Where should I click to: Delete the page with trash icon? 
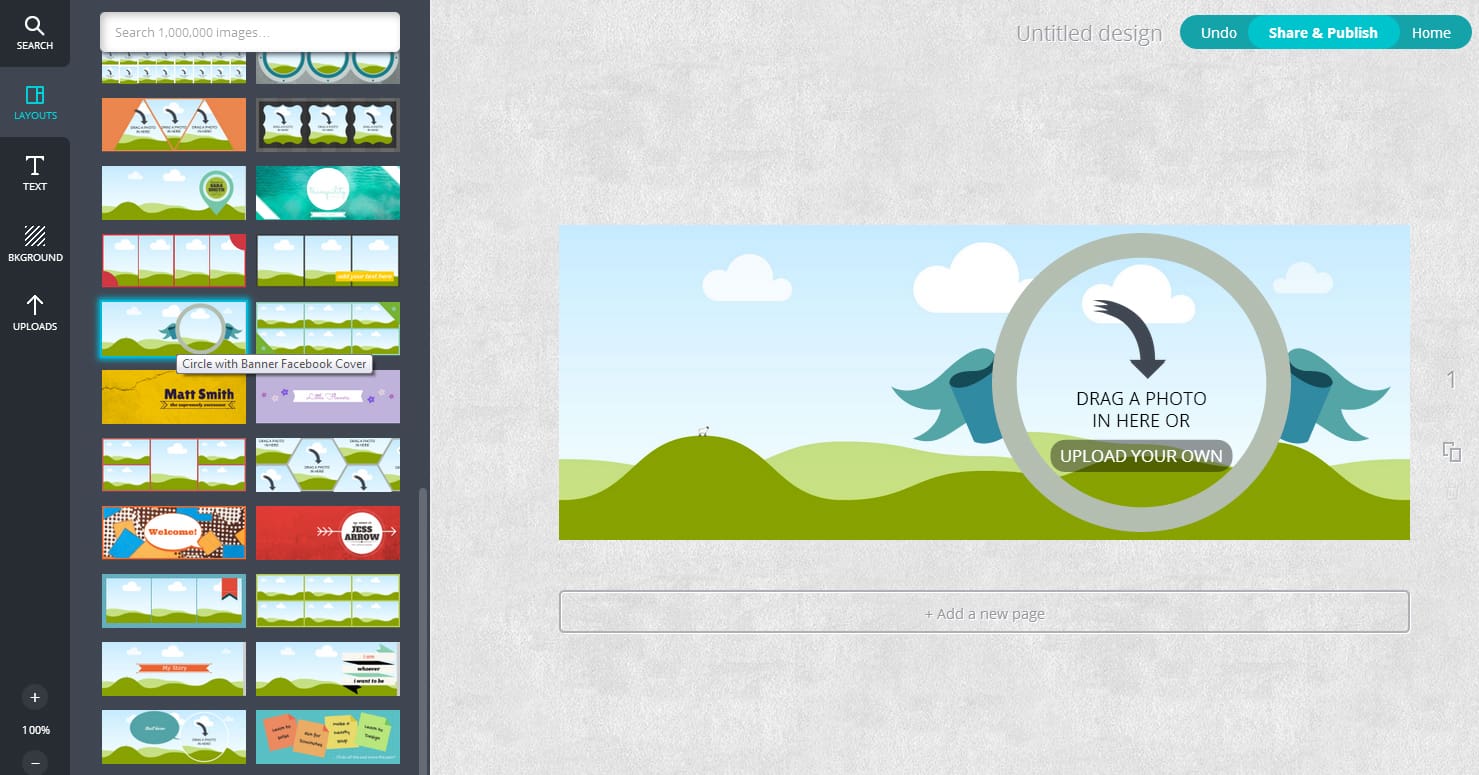tap(1452, 492)
